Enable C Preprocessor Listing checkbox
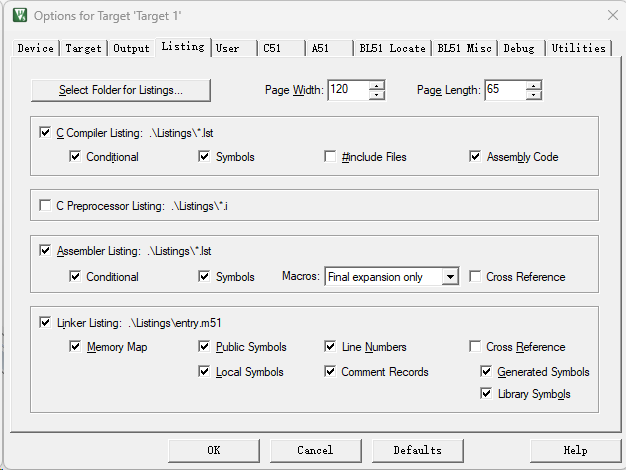Screen dimensions: 626x470 coord(44,206)
